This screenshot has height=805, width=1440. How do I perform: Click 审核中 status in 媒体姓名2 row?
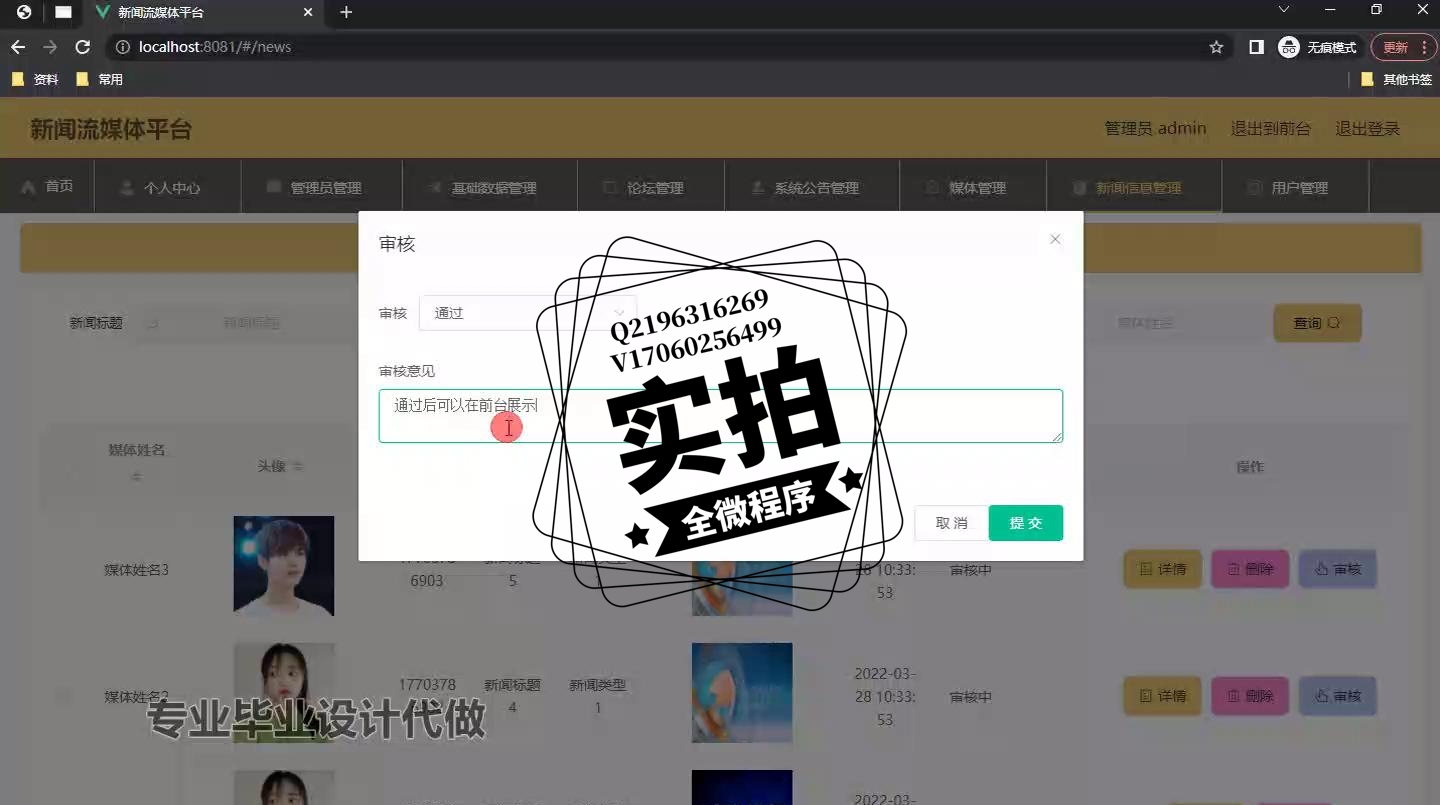click(971, 697)
